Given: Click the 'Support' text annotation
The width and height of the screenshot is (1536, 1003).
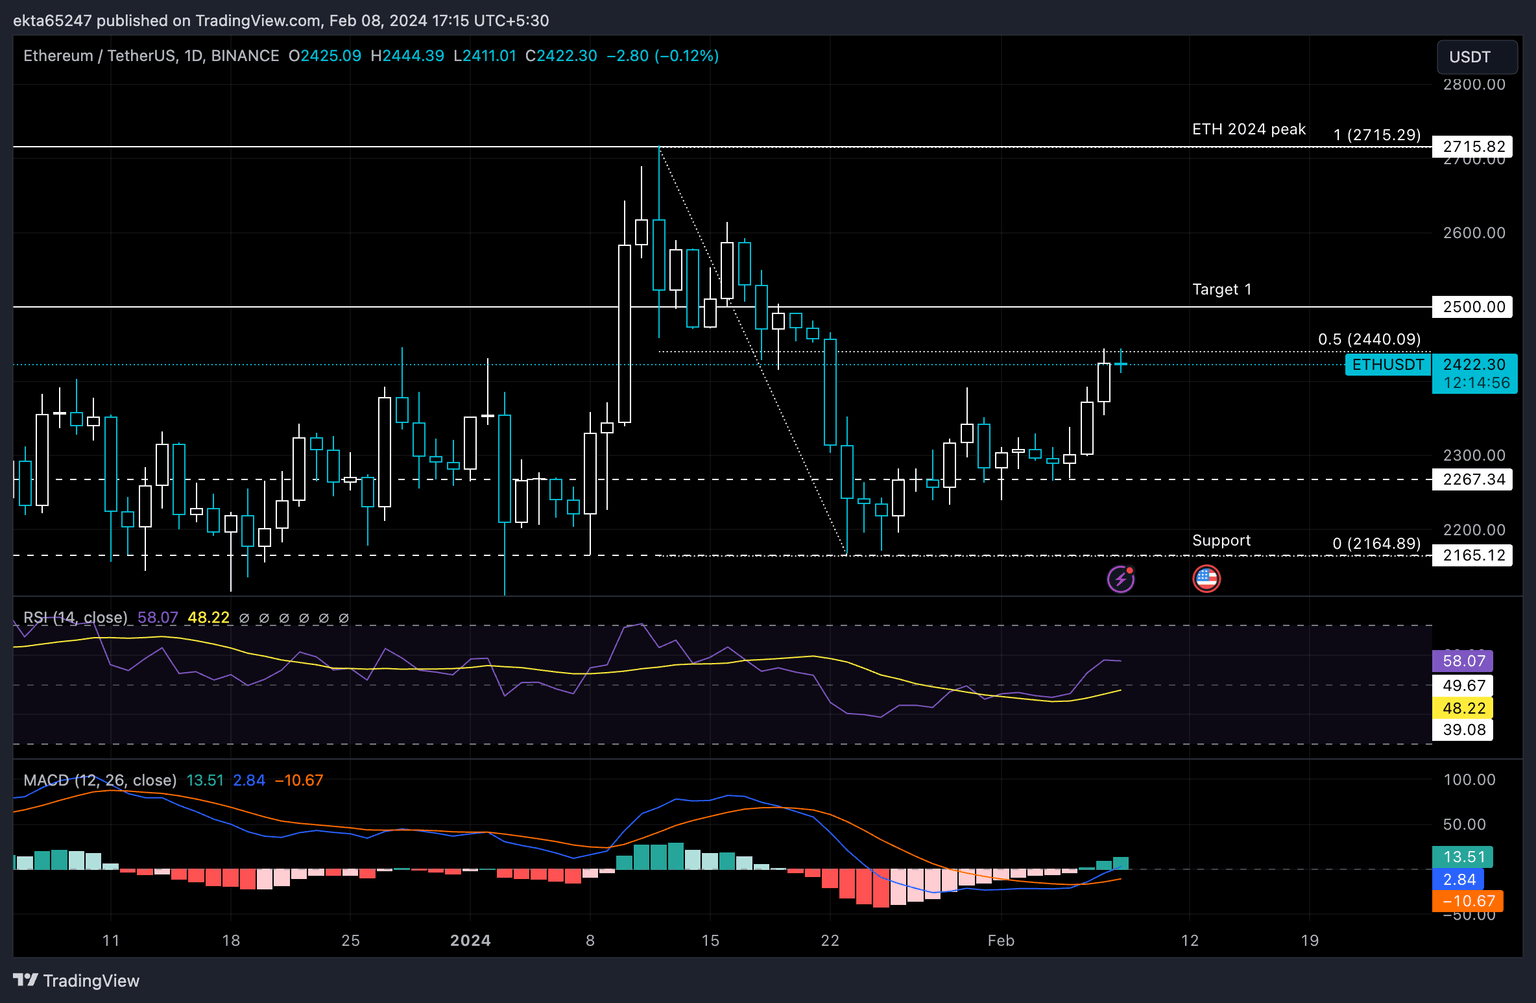Looking at the screenshot, I should (x=1221, y=540).
